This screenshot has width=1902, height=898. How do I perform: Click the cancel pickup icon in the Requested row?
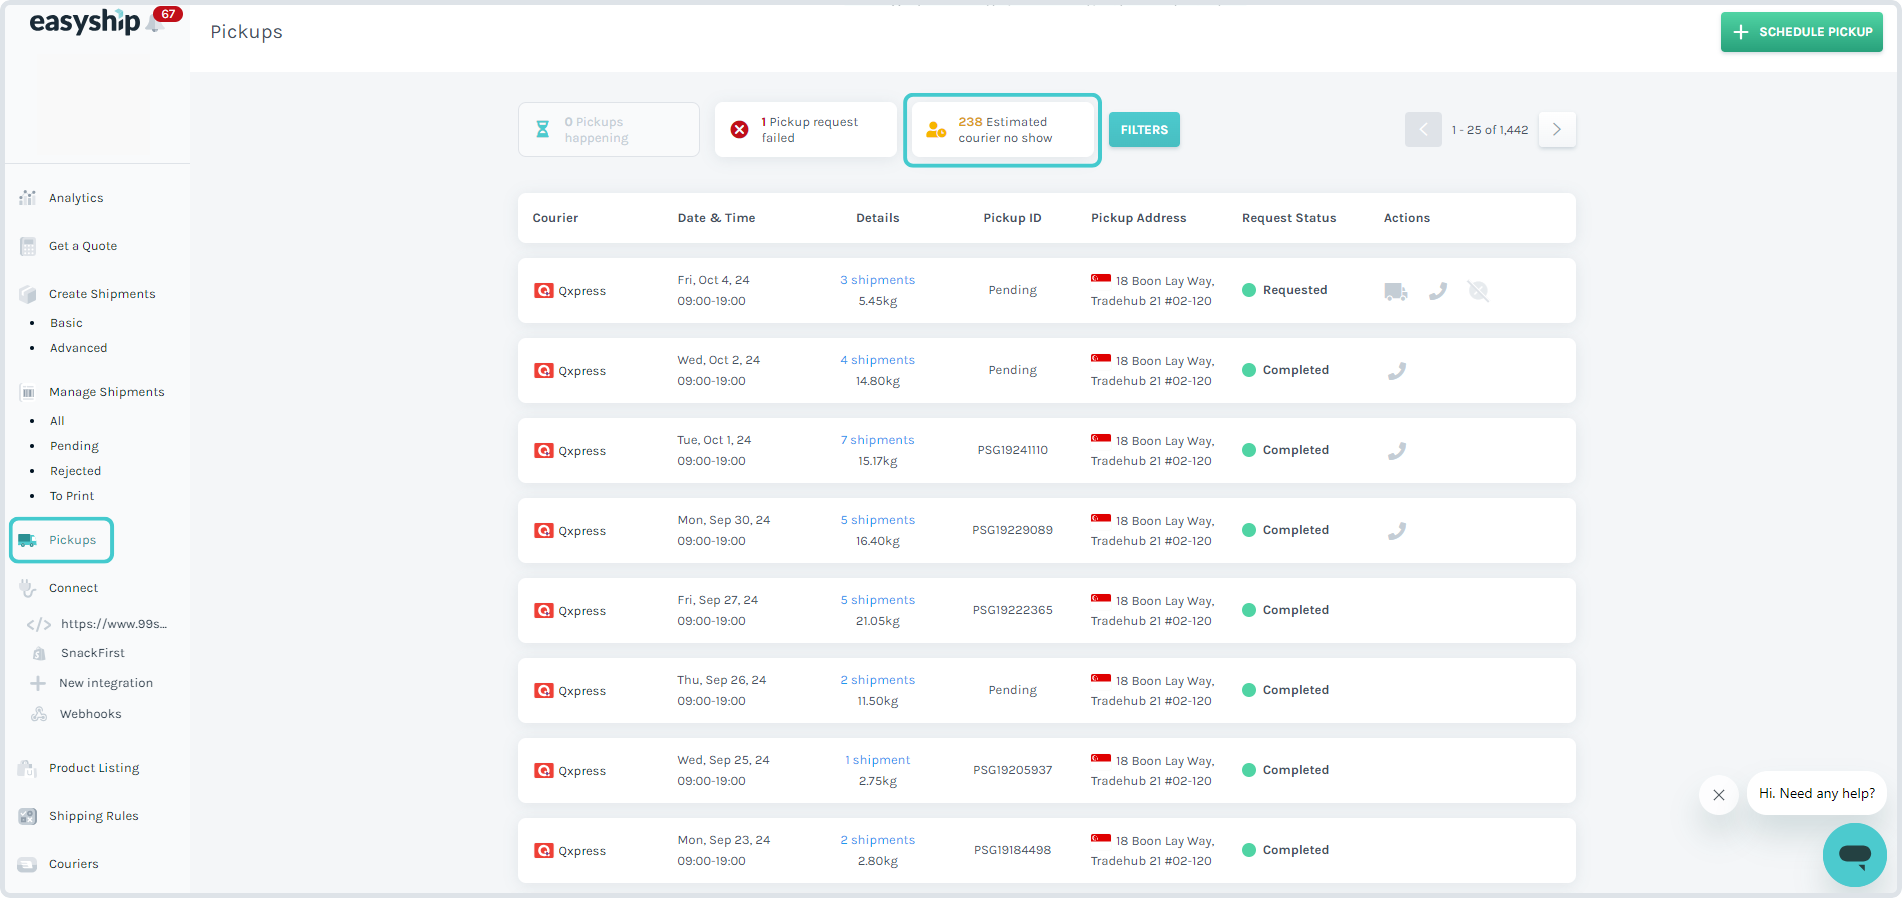[x=1478, y=291]
